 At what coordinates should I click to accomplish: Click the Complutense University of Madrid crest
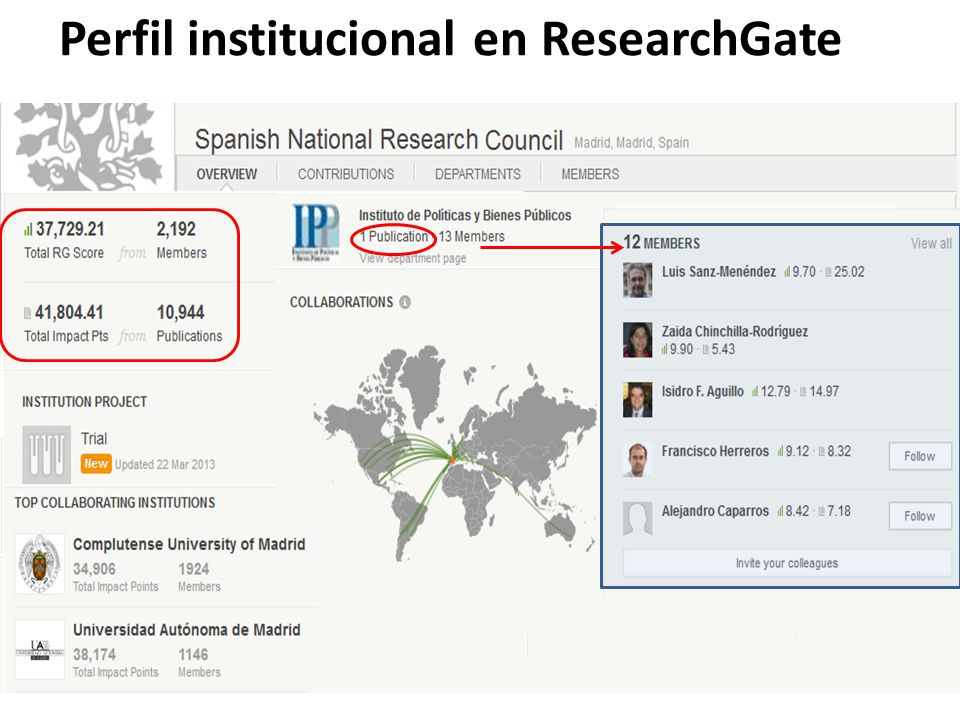pyautogui.click(x=40, y=564)
